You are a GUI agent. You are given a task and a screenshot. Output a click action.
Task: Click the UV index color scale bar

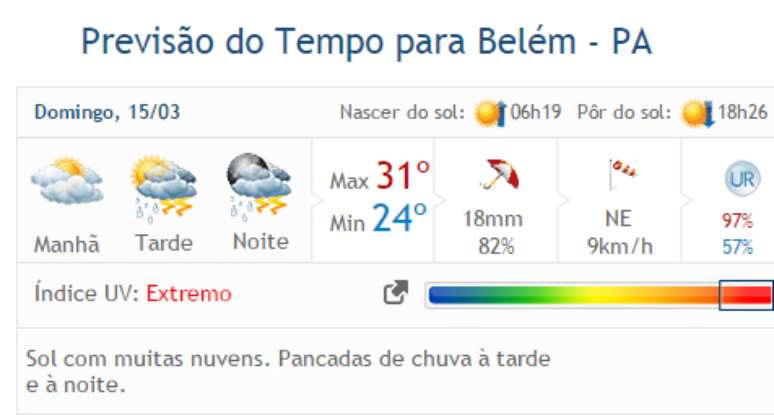[x=572, y=294]
